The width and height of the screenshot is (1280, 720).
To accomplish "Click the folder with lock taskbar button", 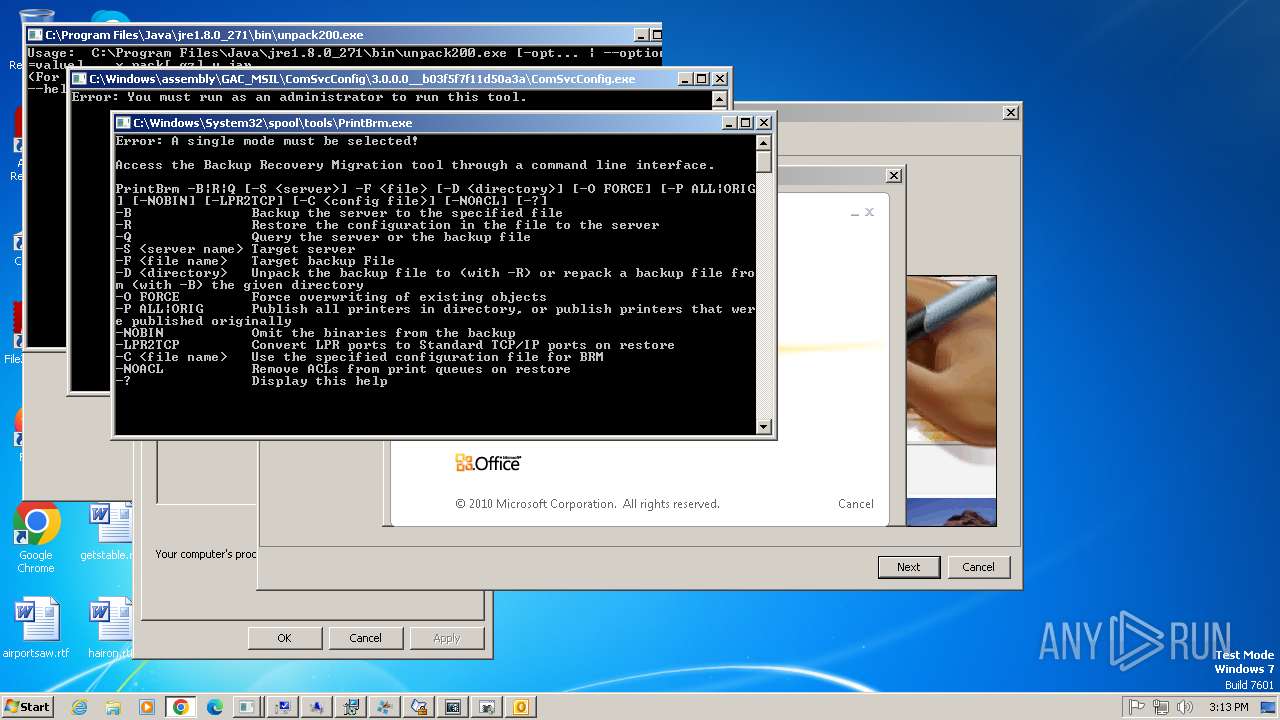I will (418, 707).
